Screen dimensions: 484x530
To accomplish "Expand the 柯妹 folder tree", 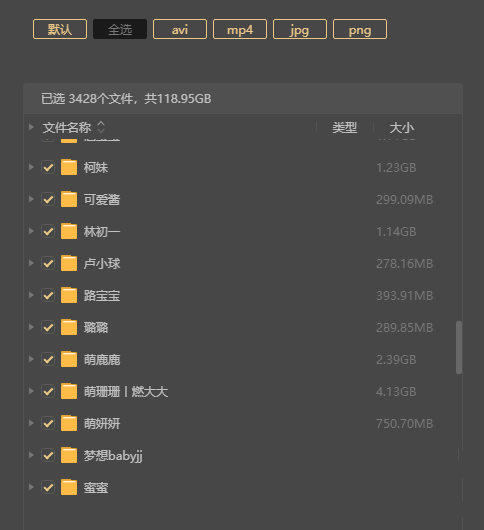I will point(31,167).
